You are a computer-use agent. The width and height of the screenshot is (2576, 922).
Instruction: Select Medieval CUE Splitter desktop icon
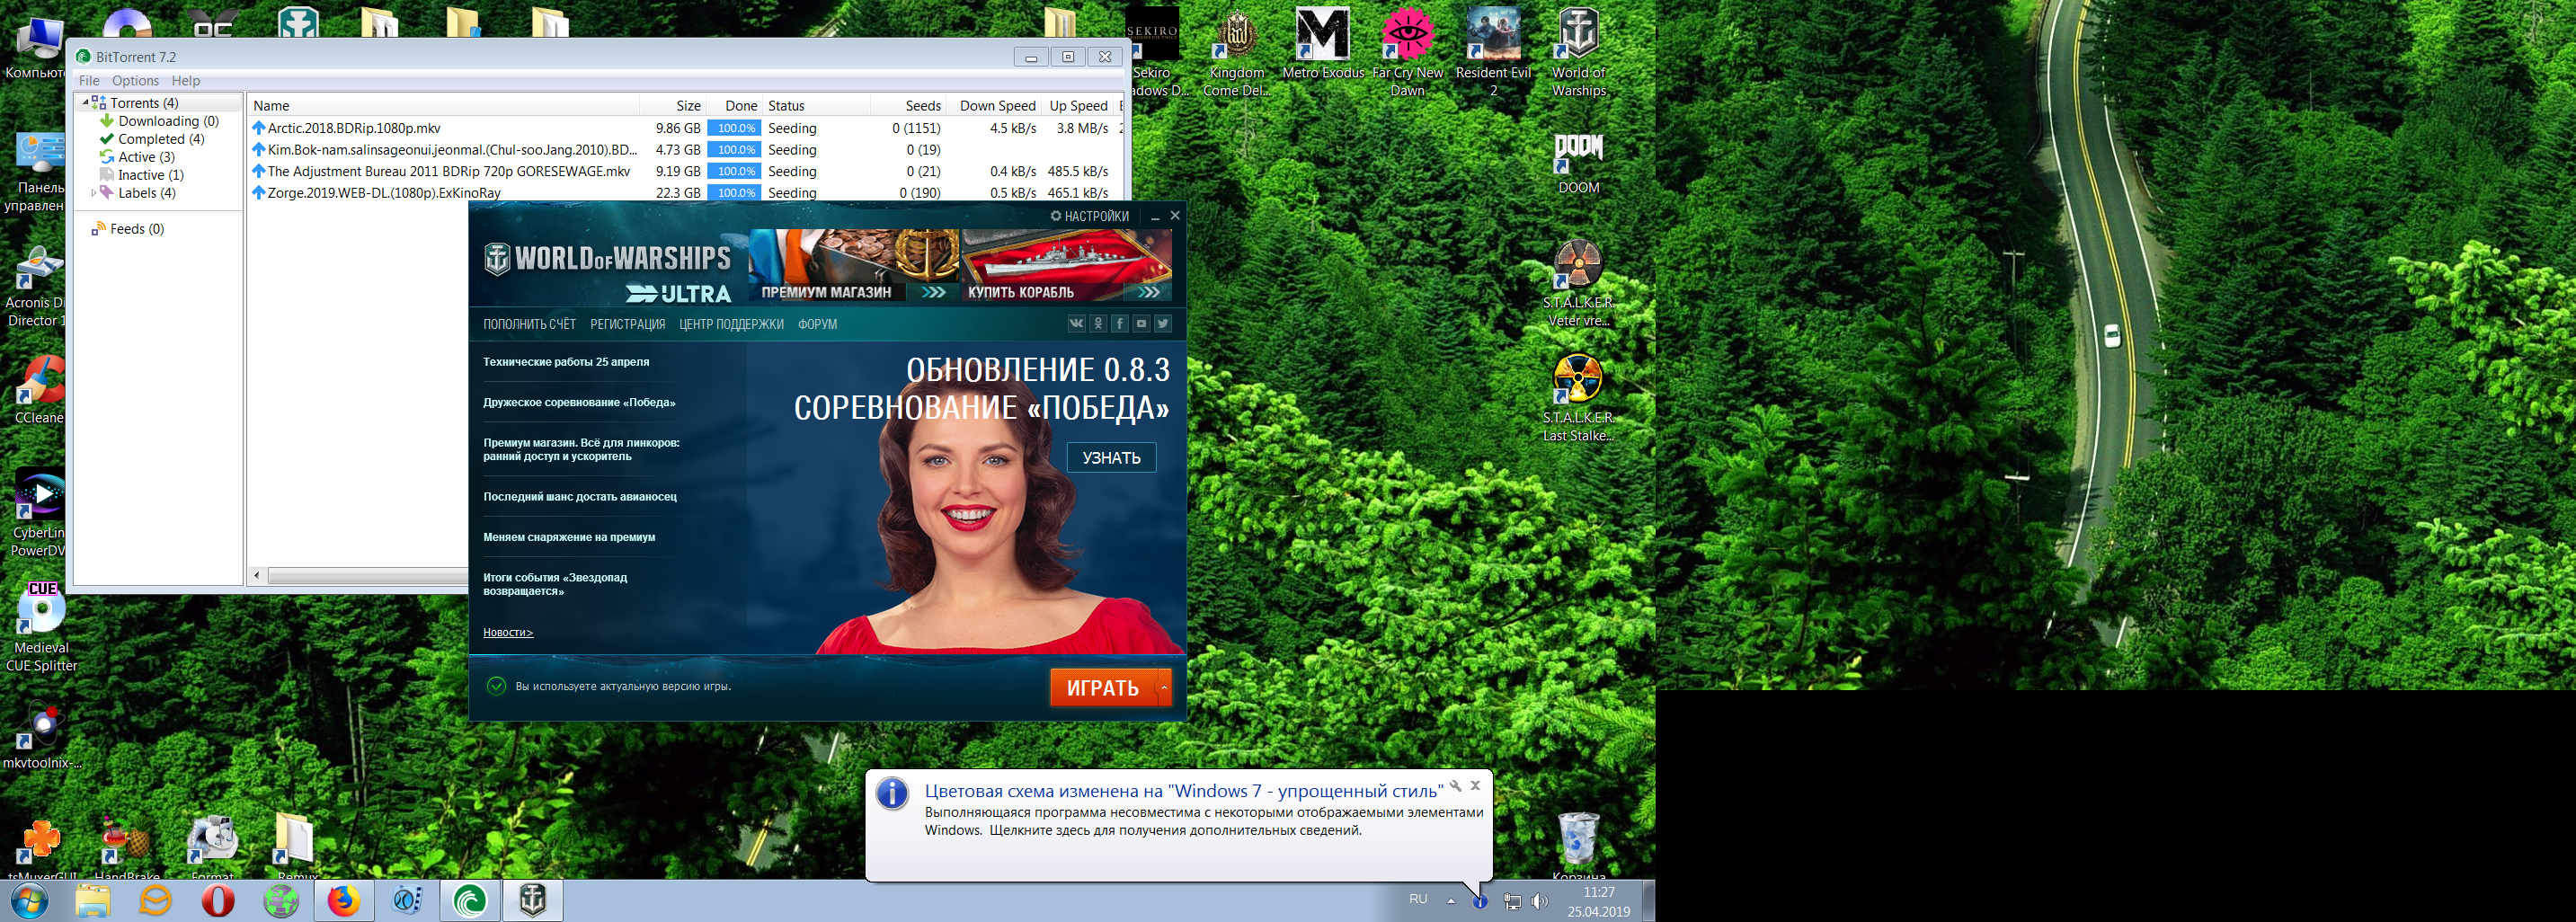[42, 627]
